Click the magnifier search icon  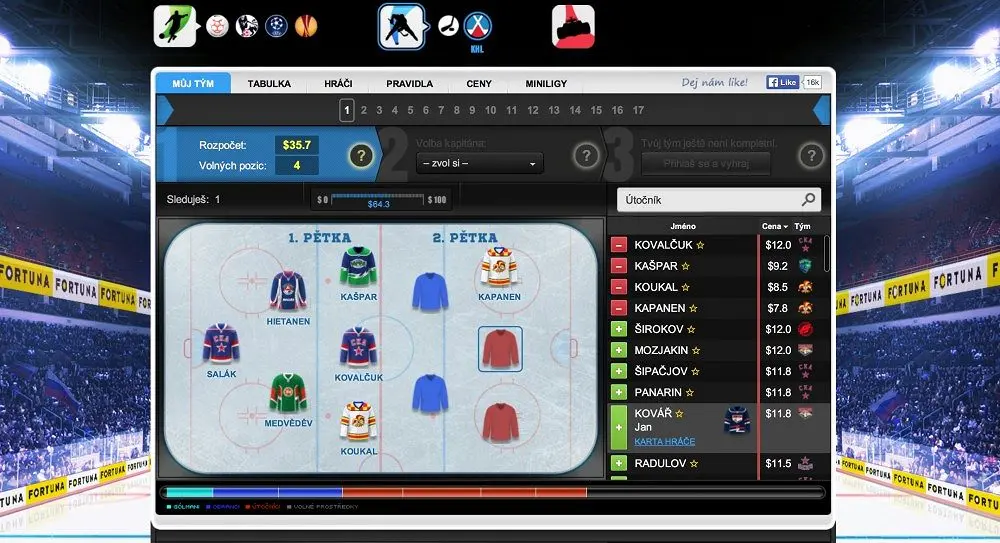808,200
